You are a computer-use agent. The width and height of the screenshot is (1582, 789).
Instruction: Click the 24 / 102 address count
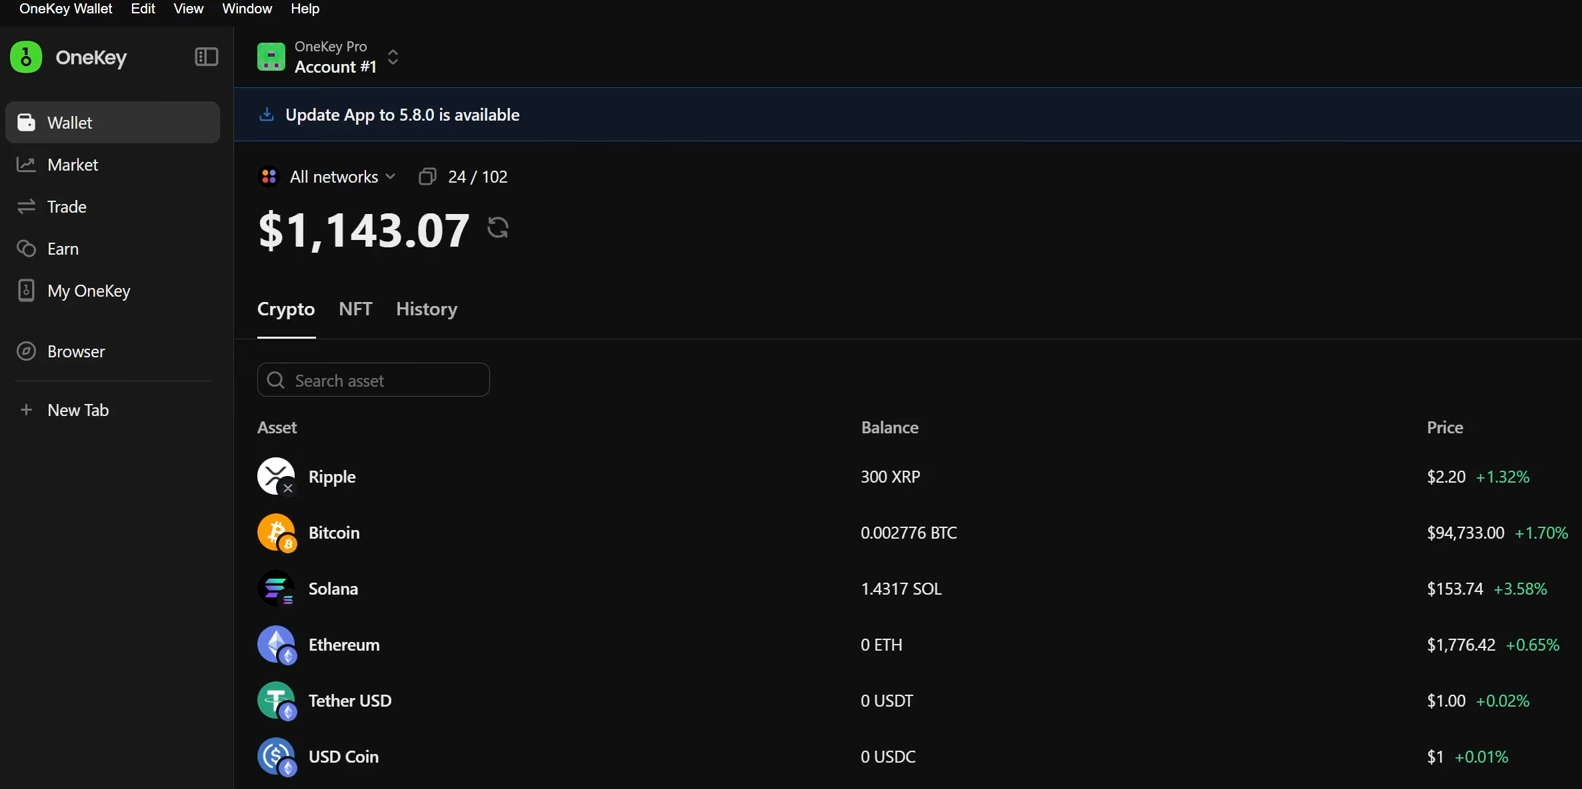(x=478, y=176)
